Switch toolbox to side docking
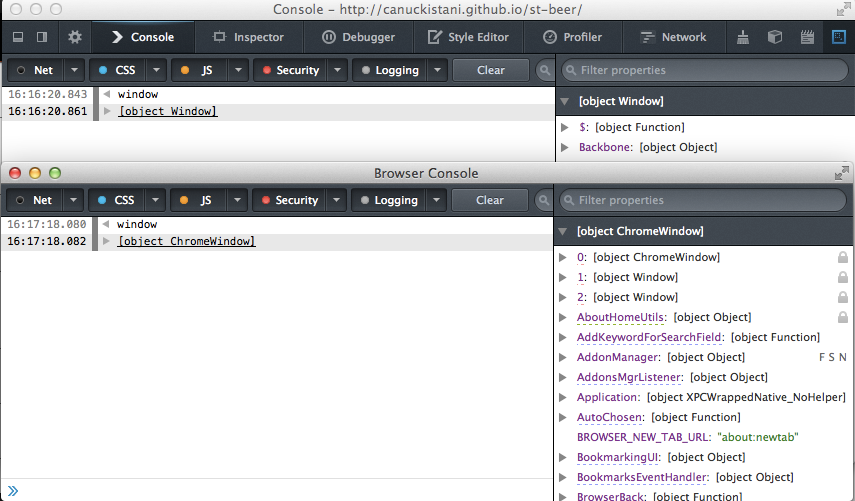The image size is (855, 501). 42,37
